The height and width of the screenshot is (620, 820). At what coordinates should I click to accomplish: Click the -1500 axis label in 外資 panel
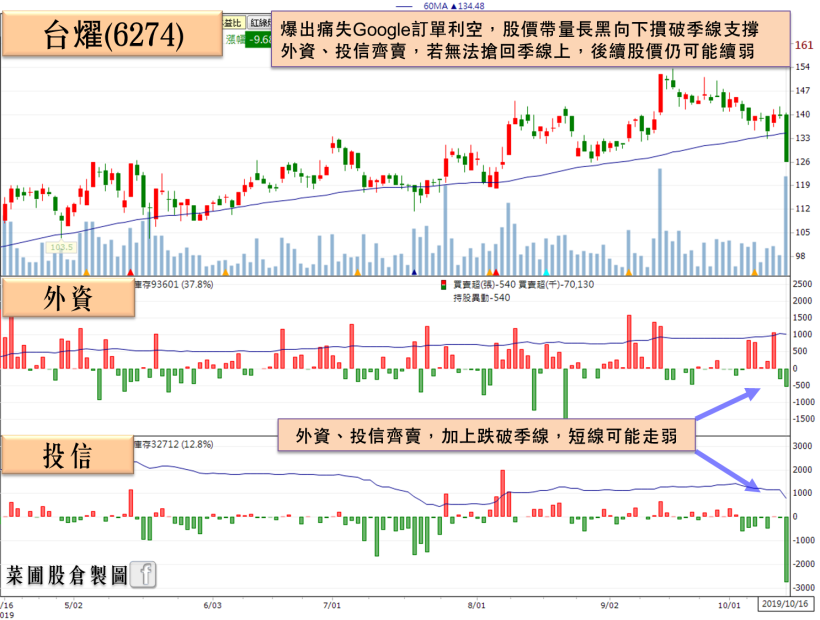(x=803, y=419)
